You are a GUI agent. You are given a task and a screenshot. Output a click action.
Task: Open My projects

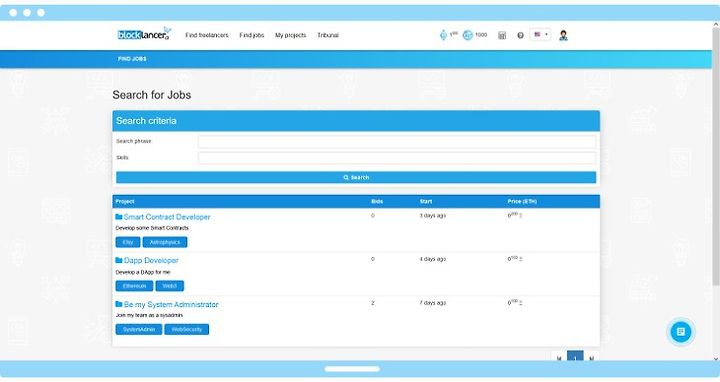click(x=290, y=35)
